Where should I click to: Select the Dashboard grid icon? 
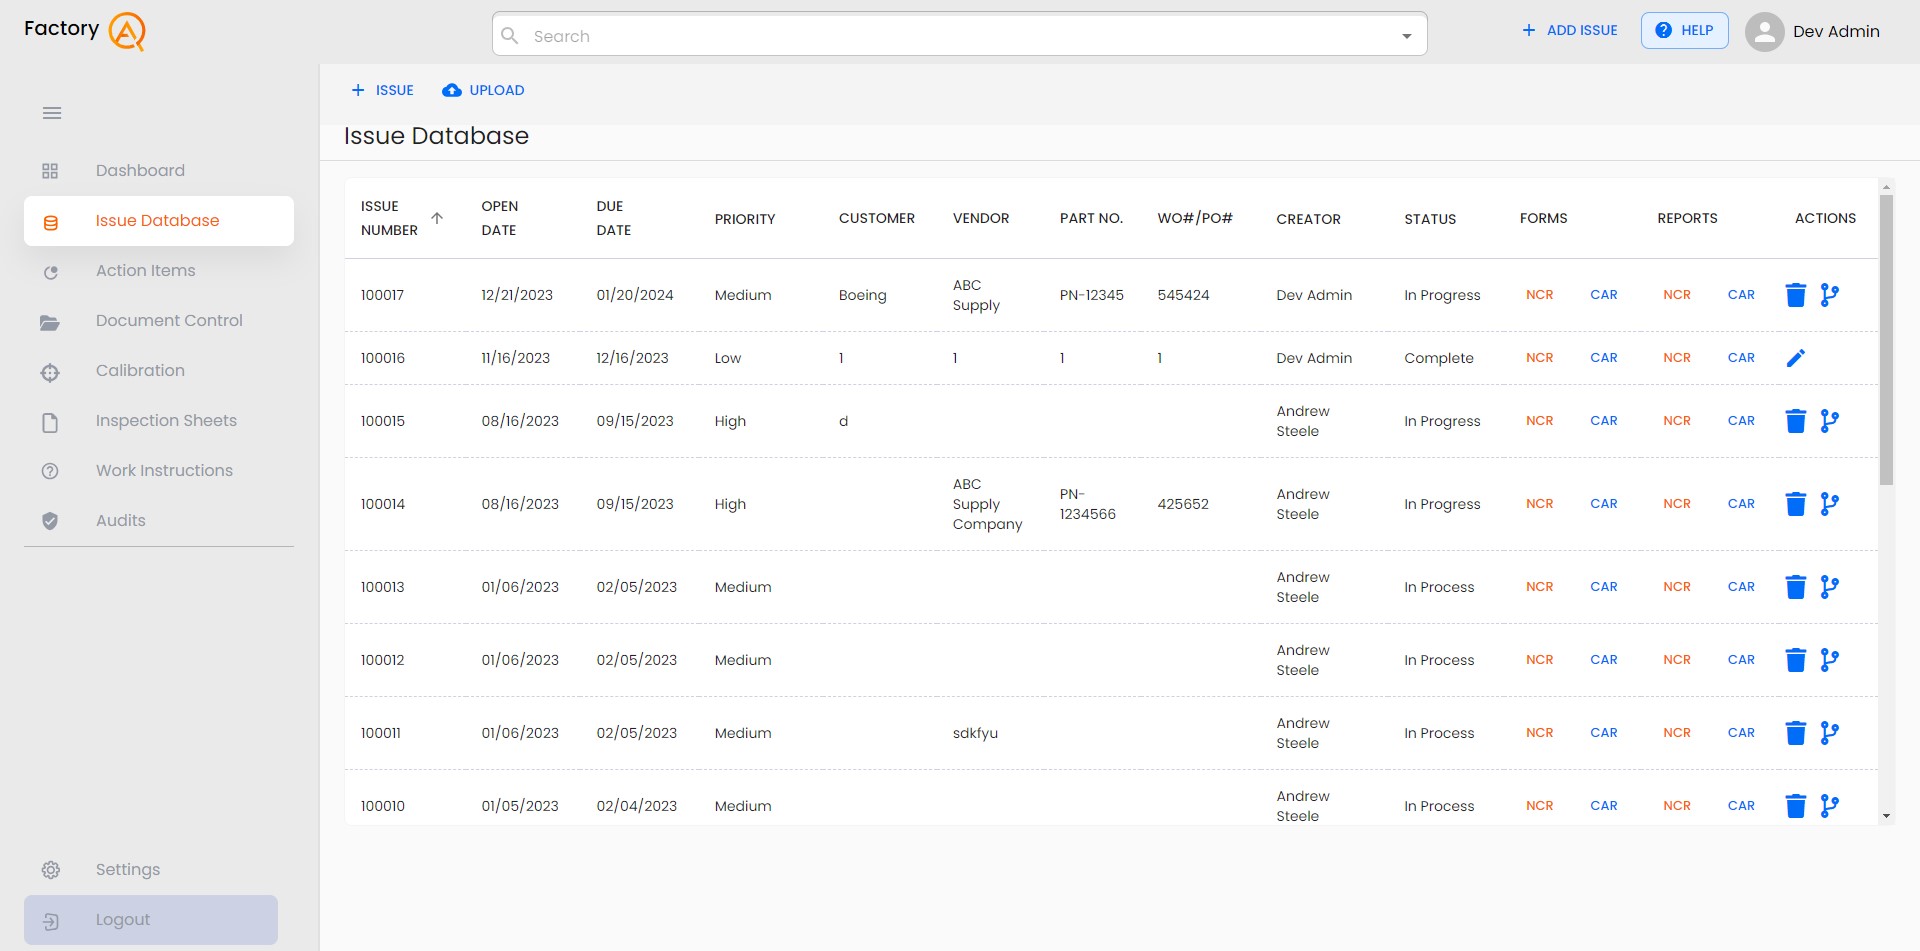coord(50,171)
